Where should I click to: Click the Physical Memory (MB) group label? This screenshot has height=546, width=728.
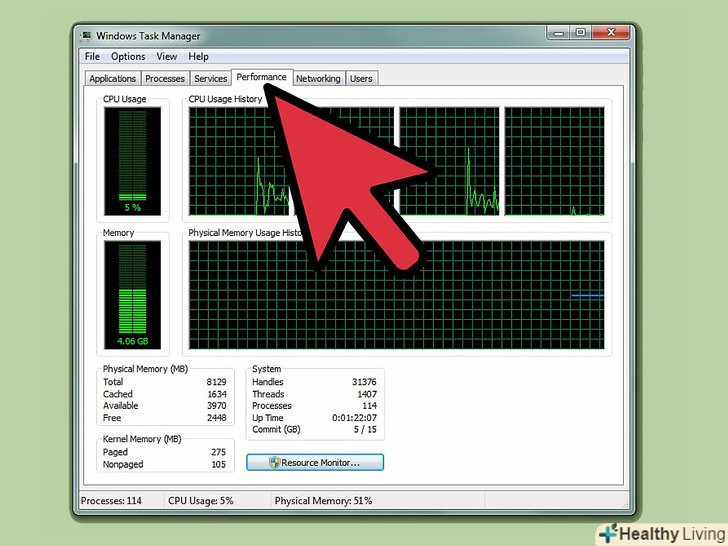pyautogui.click(x=145, y=369)
